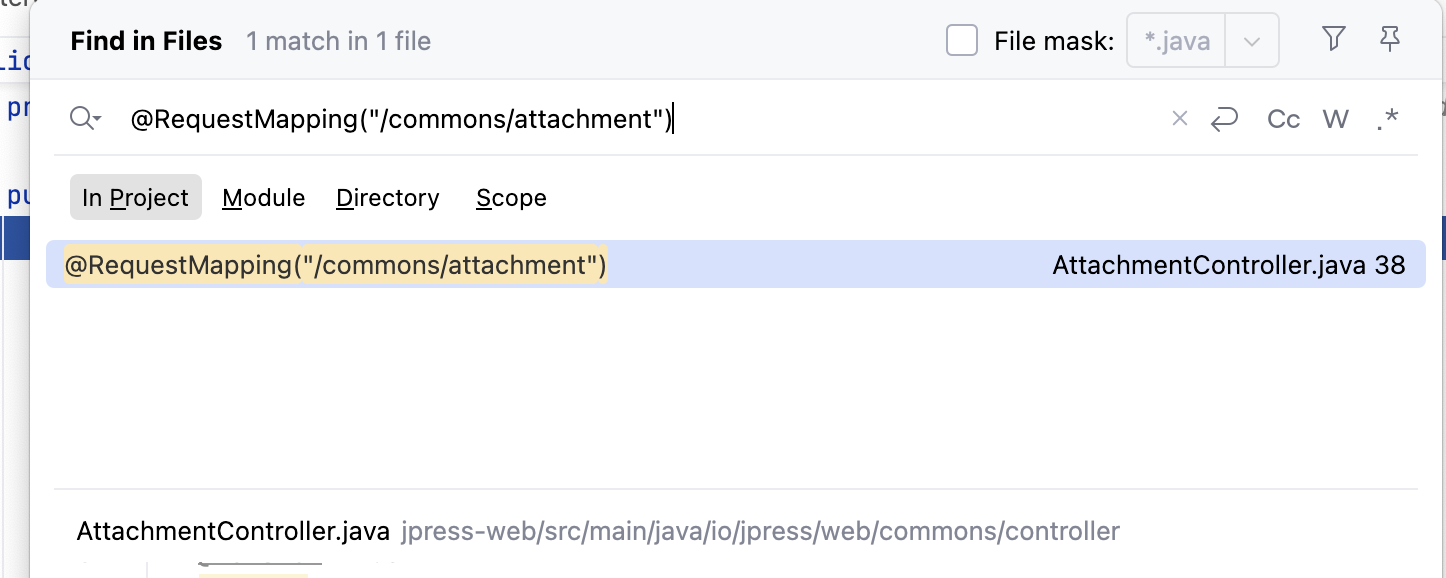Click the jpress-web controller file path
Viewport: 1446px width, 578px height.
[760, 531]
